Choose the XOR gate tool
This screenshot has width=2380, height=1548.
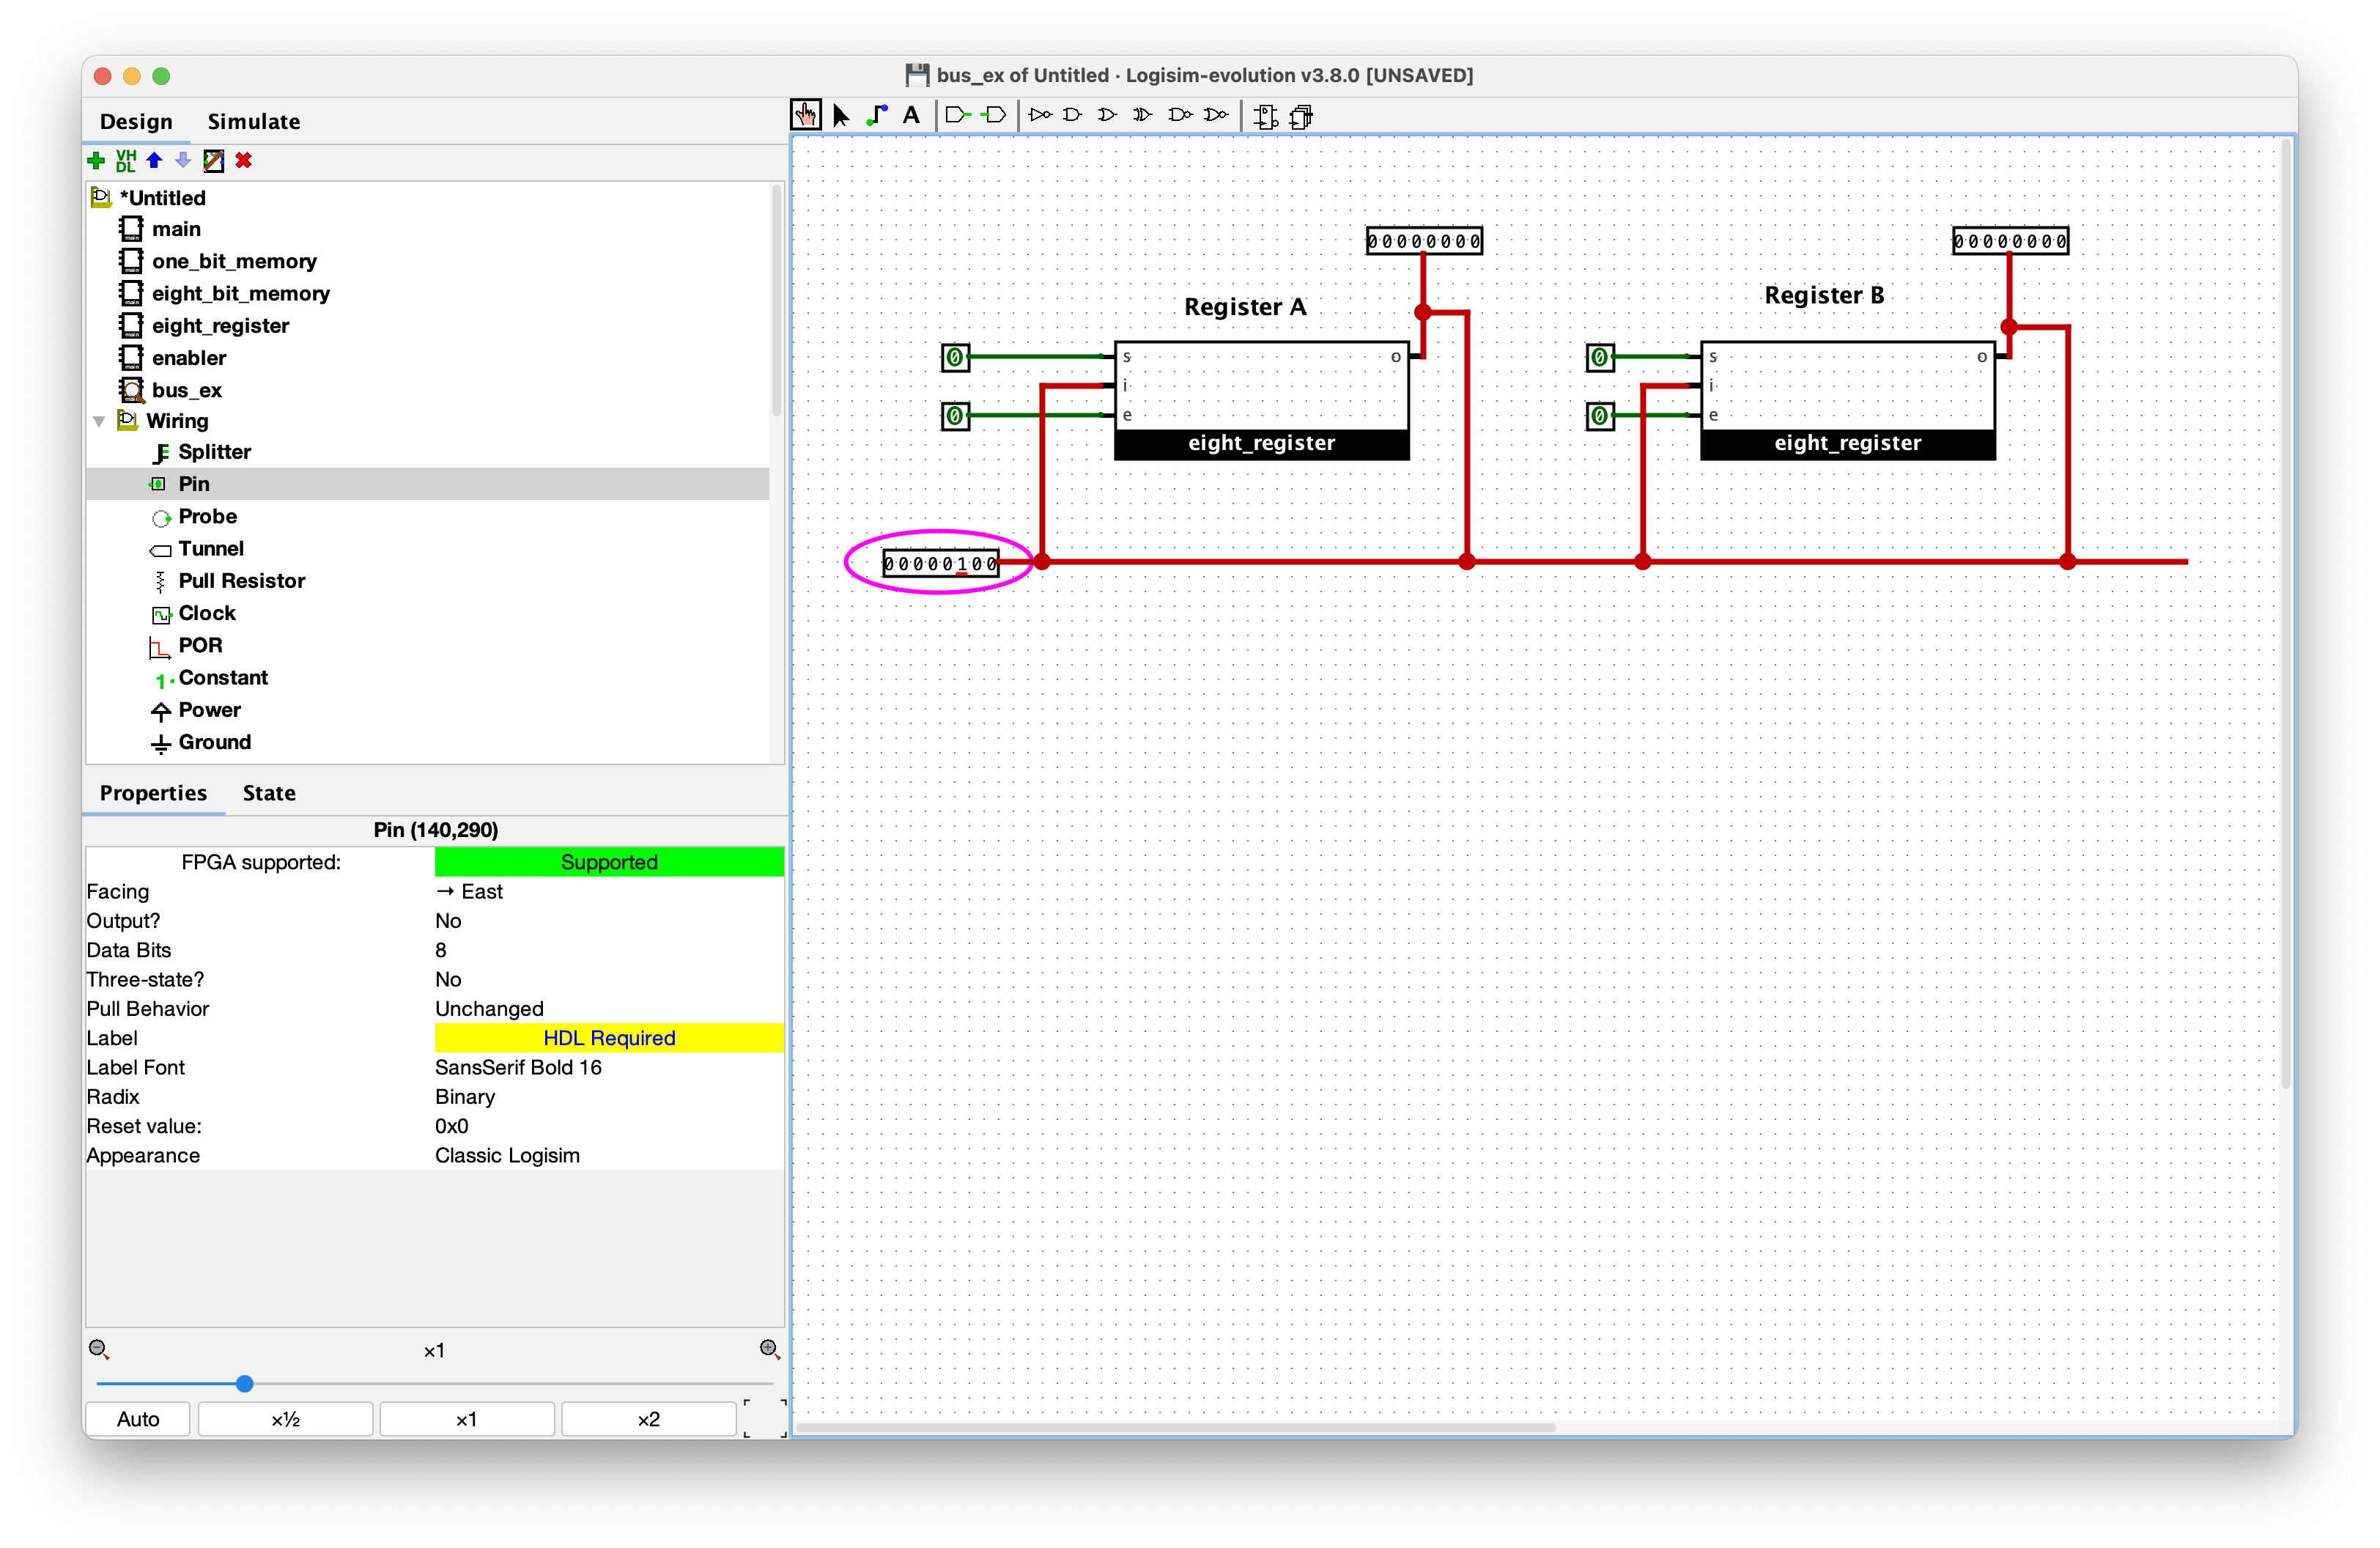tap(1142, 115)
